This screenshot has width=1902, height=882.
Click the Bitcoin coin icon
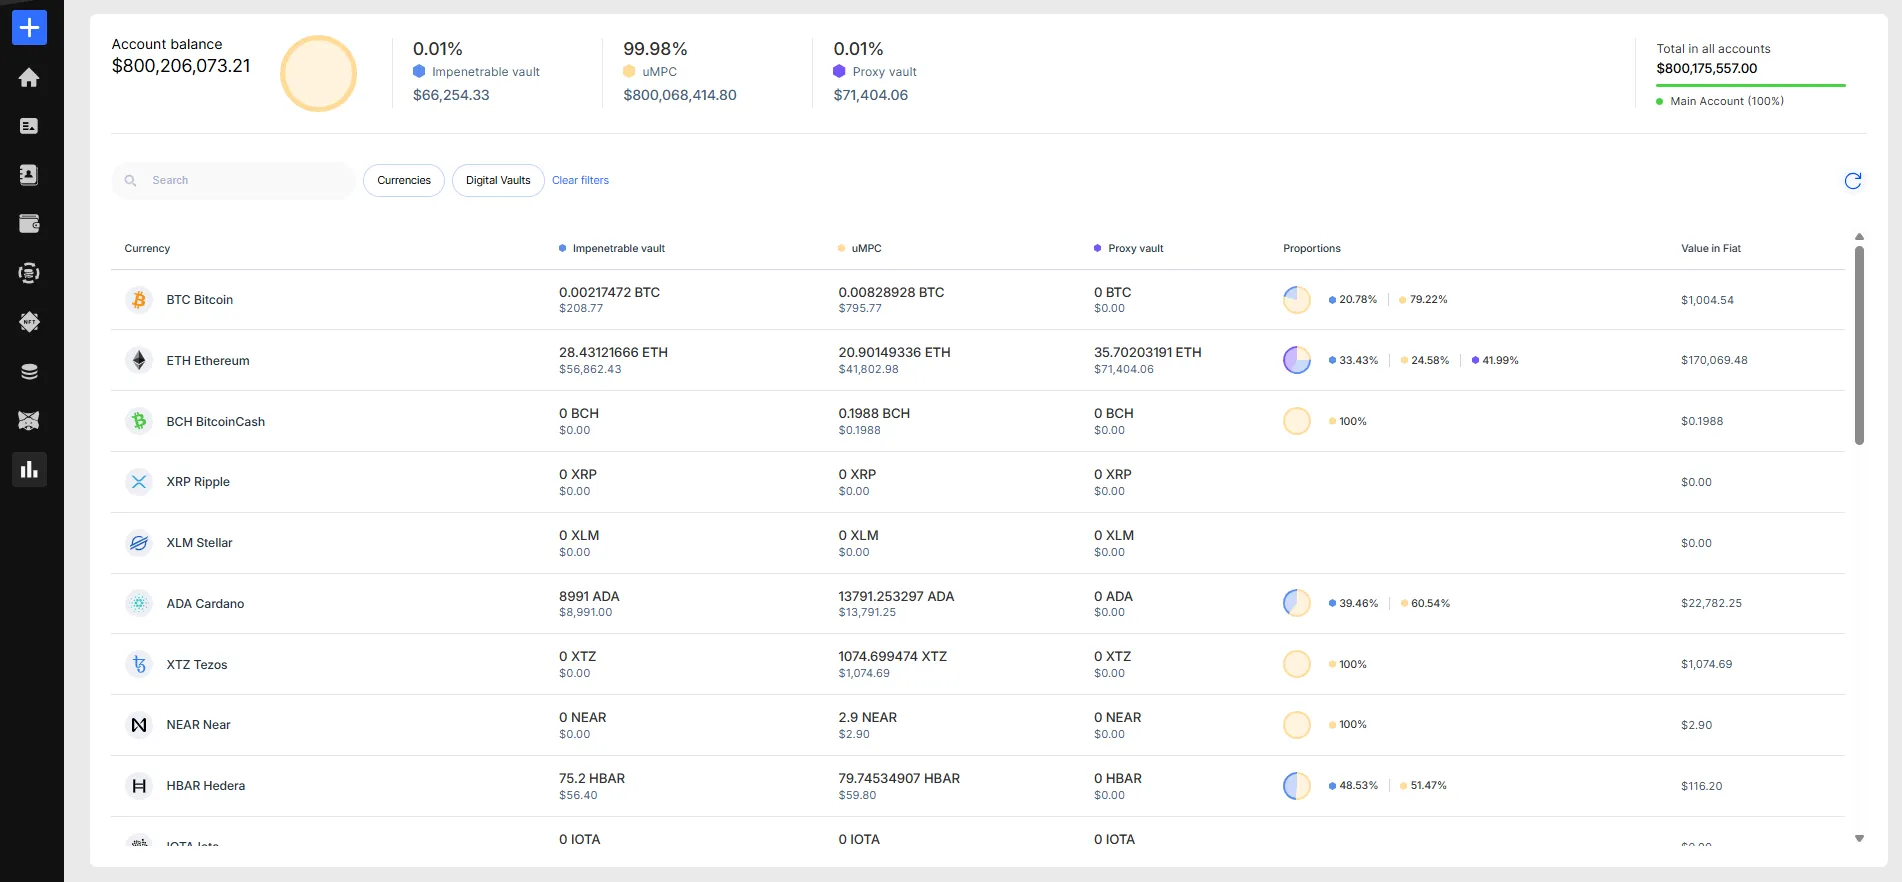click(139, 300)
